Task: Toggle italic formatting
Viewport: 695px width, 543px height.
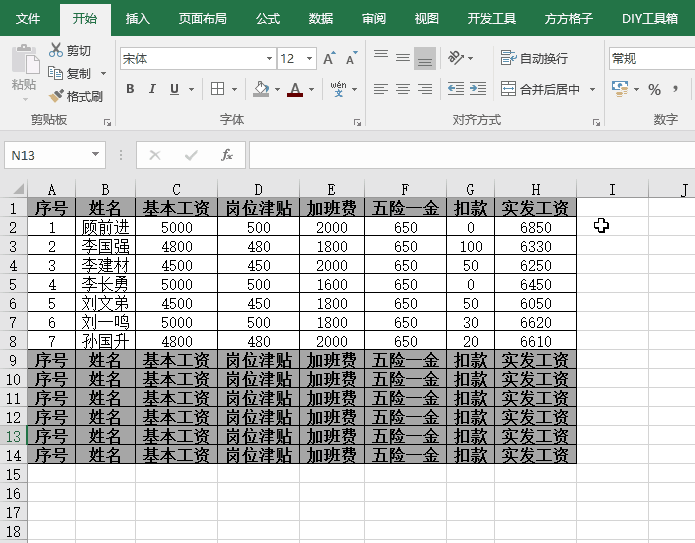Action: (x=152, y=89)
